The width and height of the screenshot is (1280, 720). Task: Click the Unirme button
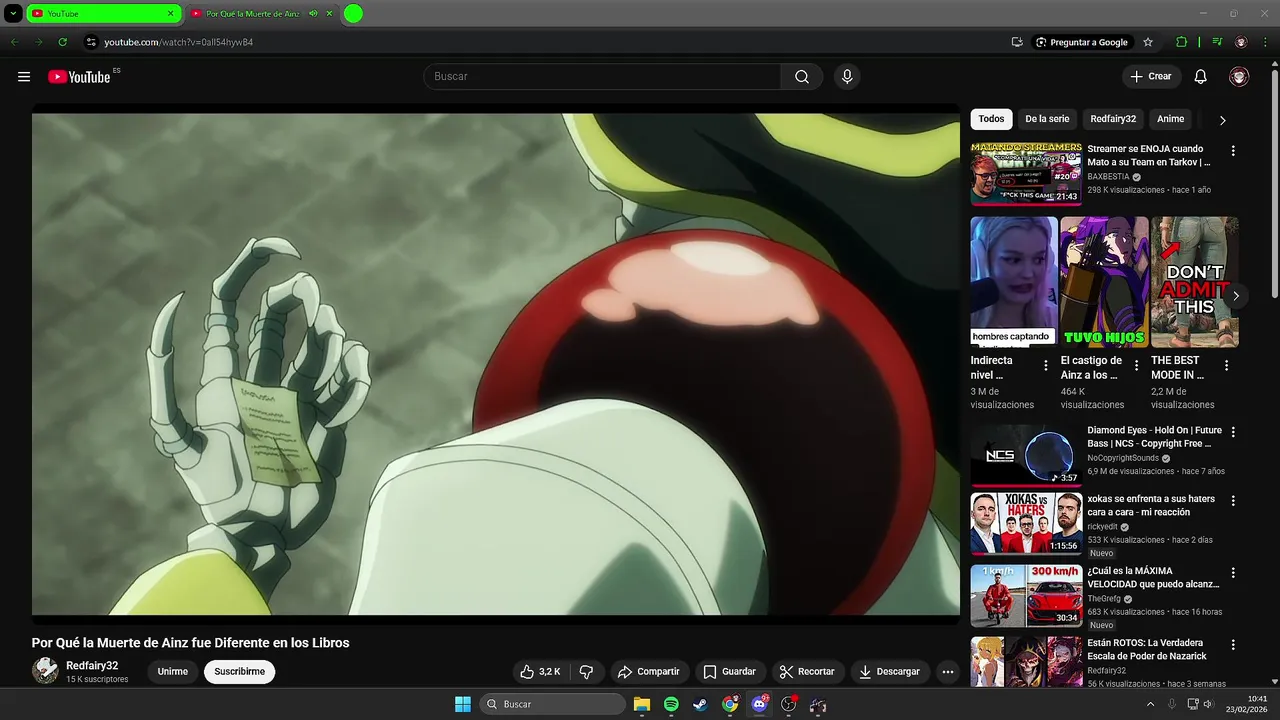click(x=172, y=672)
